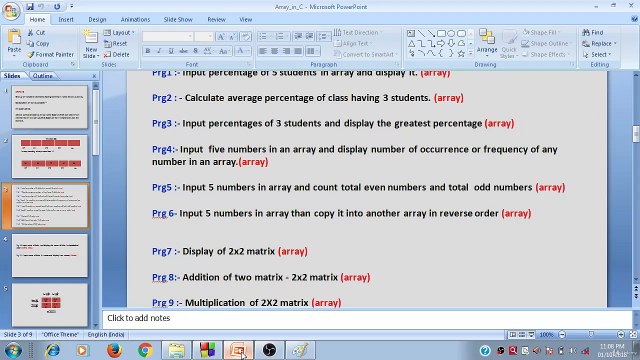Apply numbered list

tap(281, 37)
